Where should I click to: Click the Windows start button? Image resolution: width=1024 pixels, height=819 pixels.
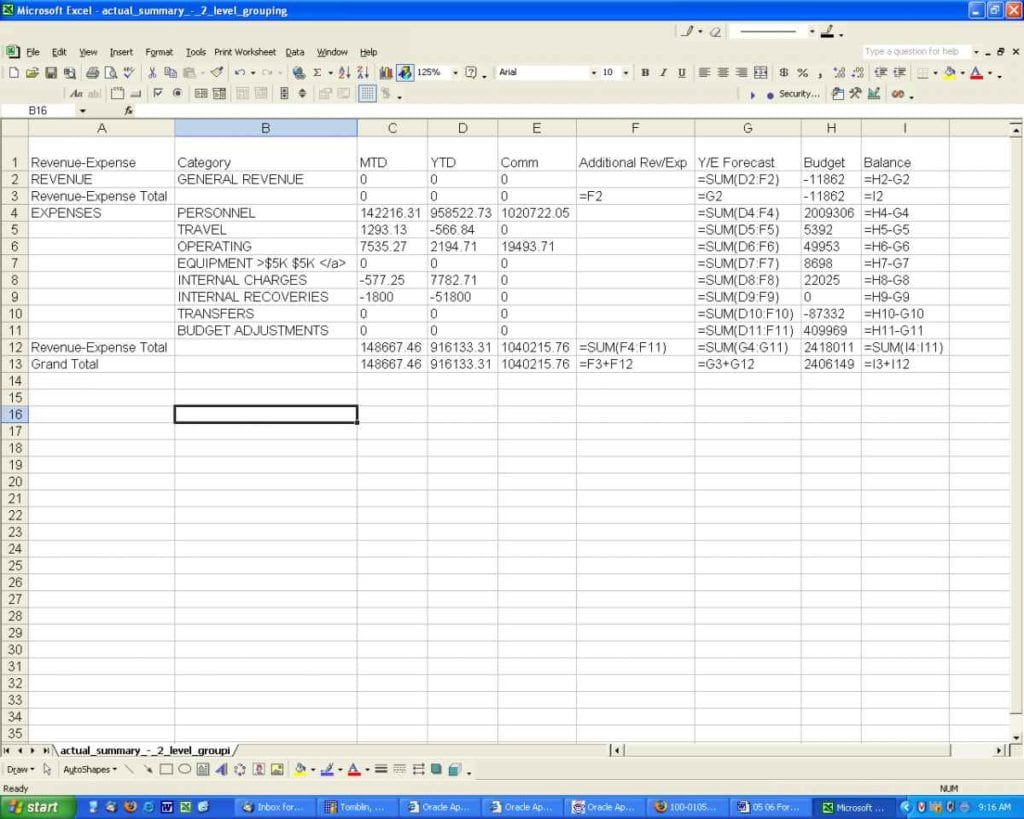[x=37, y=807]
